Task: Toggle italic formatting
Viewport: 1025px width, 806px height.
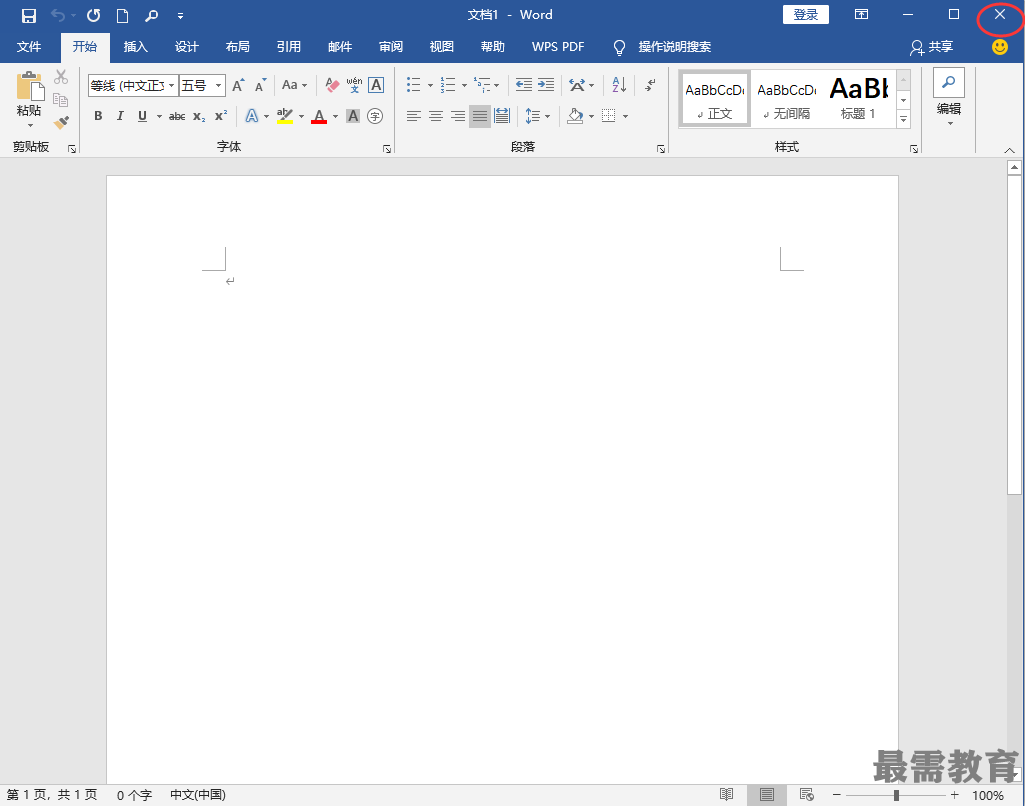Action: pos(120,116)
